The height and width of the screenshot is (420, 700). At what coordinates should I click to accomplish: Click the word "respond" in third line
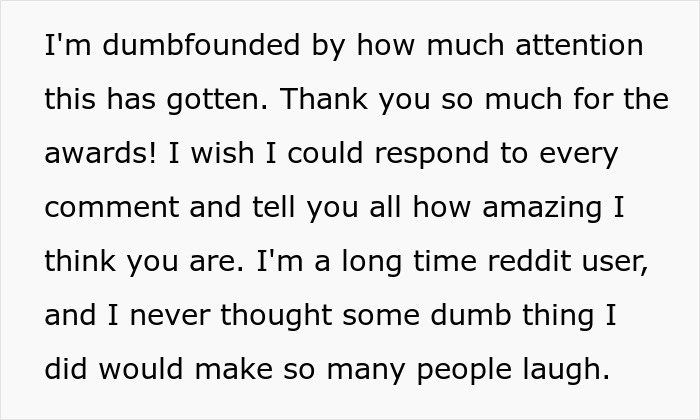click(432, 154)
